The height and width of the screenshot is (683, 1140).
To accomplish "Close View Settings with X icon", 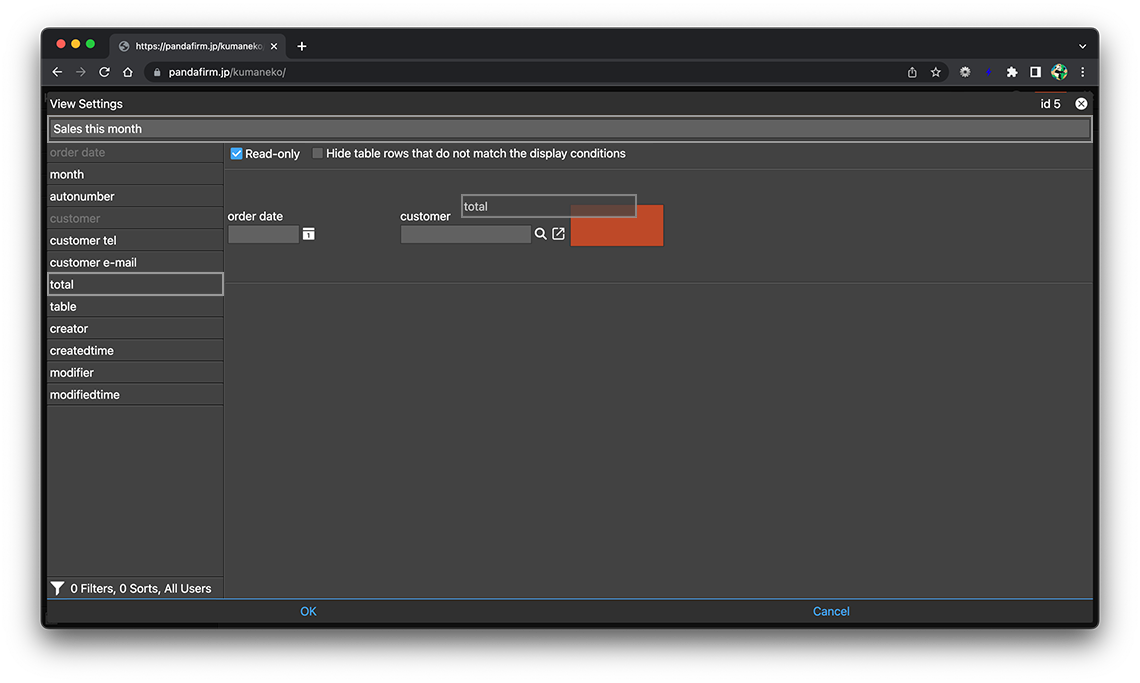I will 1081,104.
